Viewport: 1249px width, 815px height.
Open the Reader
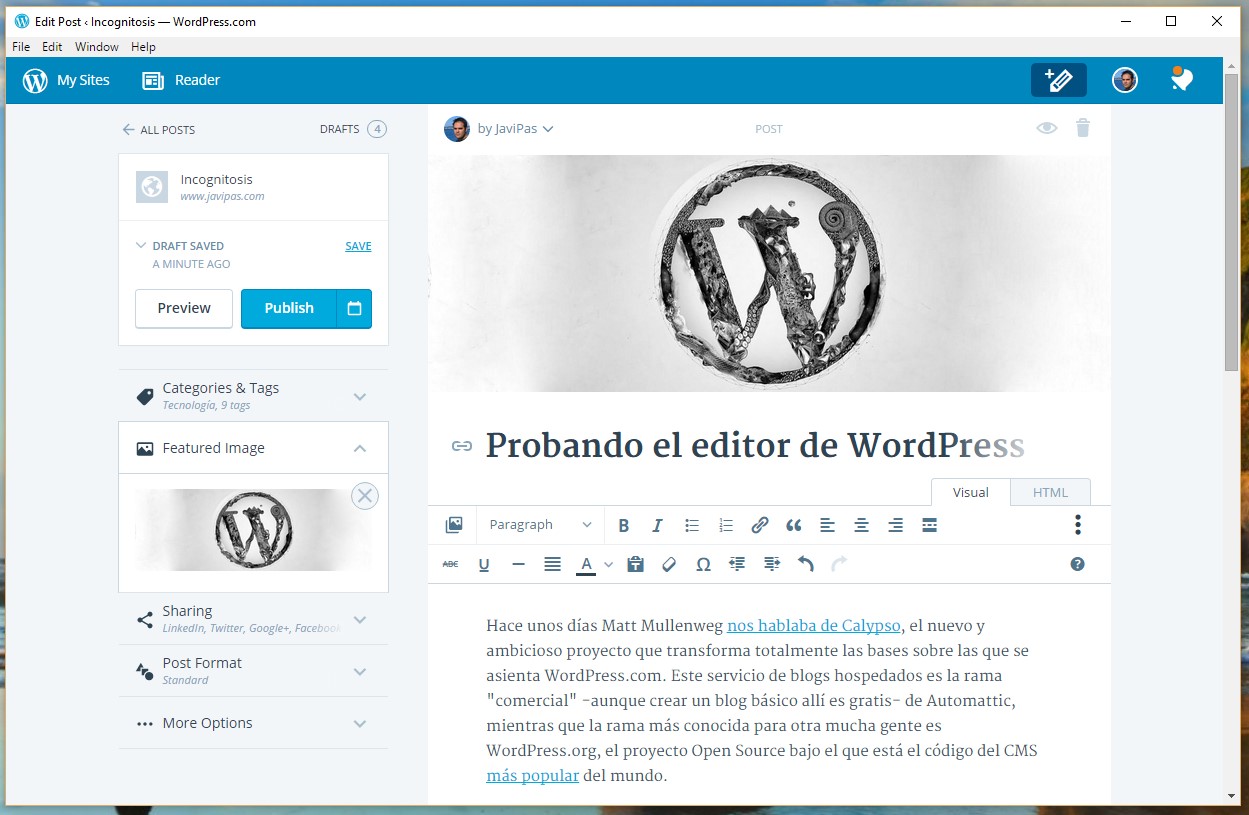[x=181, y=80]
